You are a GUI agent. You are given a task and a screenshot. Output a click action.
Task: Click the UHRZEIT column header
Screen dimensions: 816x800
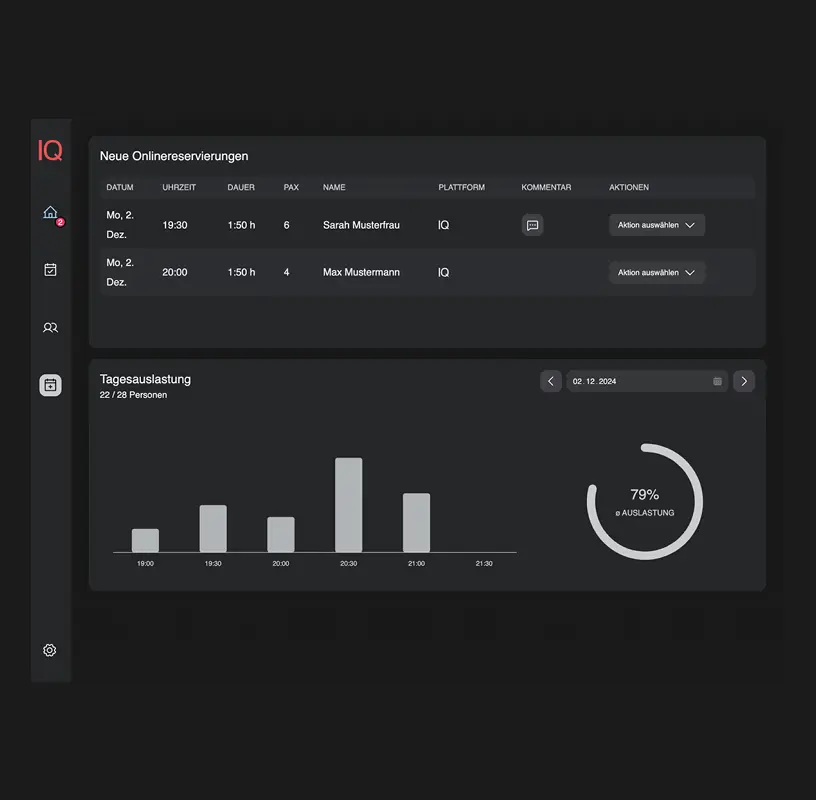[x=179, y=187]
